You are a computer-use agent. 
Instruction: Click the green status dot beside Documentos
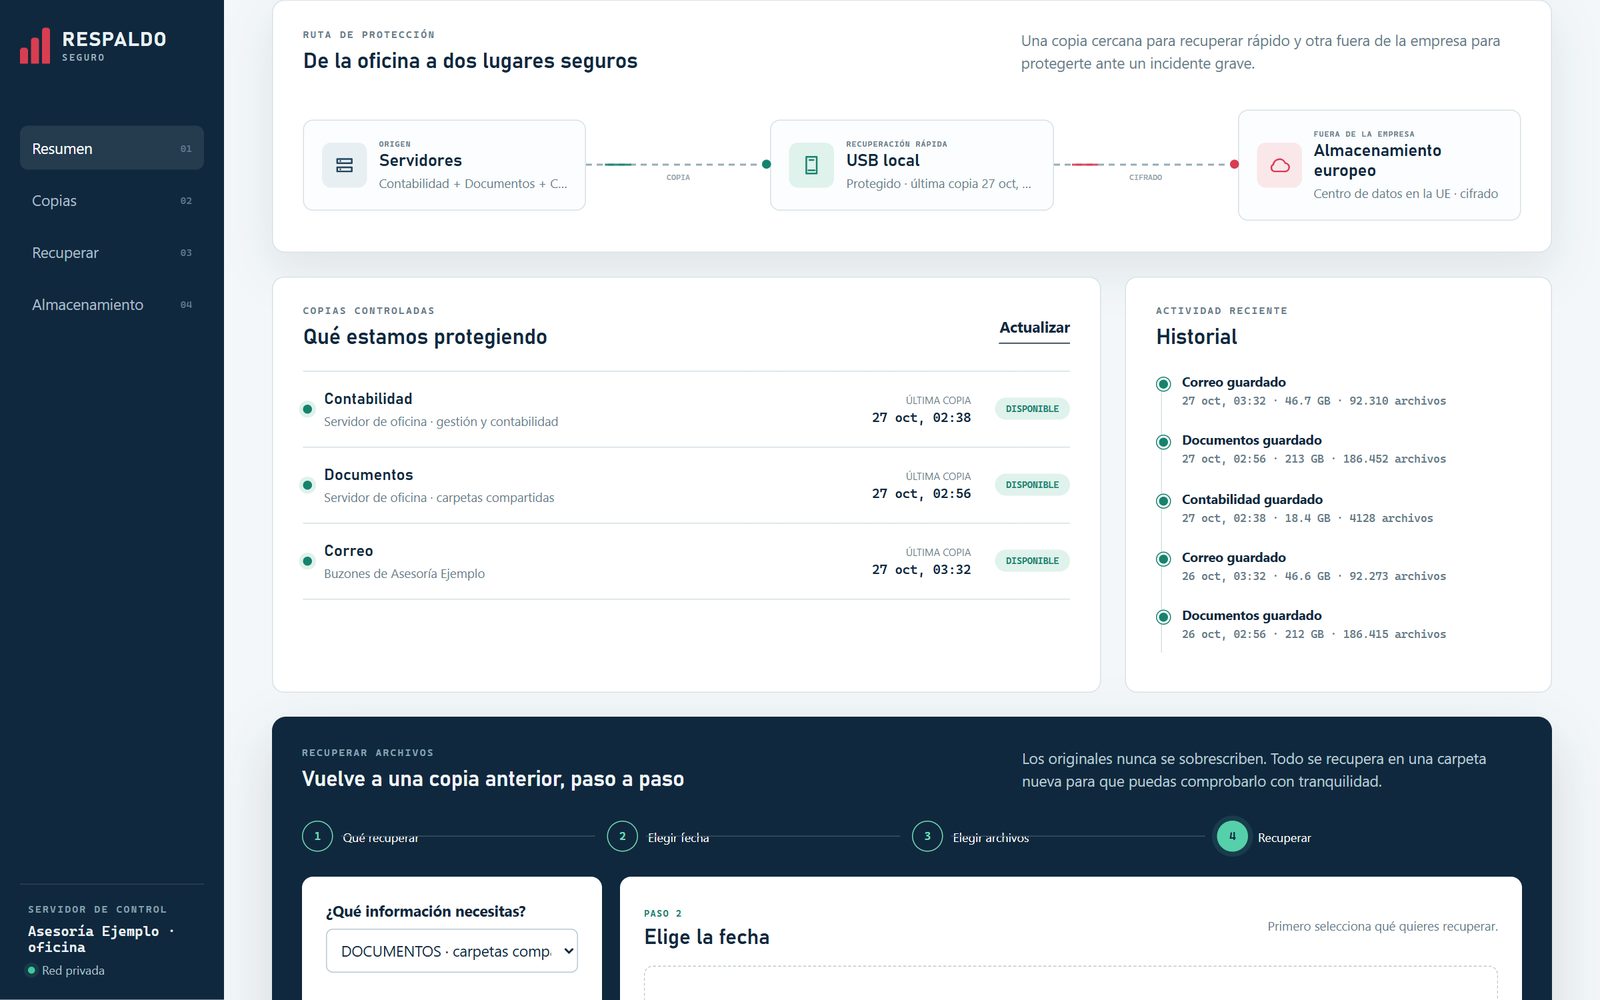pyautogui.click(x=307, y=485)
